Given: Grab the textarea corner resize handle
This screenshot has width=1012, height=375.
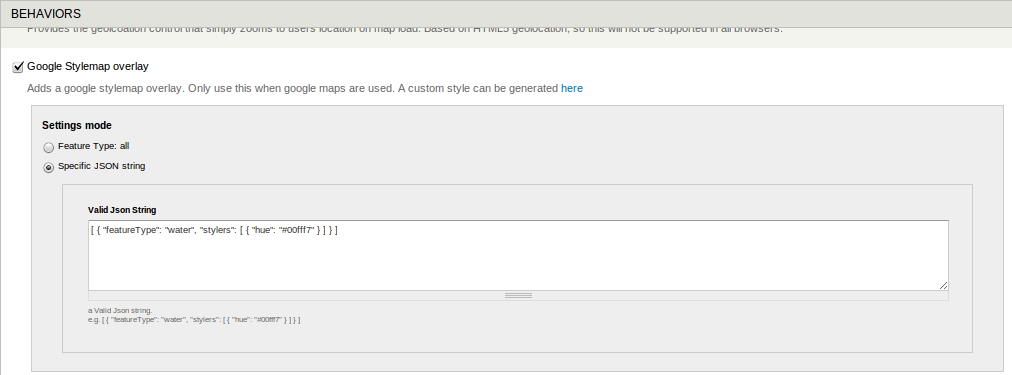Looking at the screenshot, I should pyautogui.click(x=943, y=285).
